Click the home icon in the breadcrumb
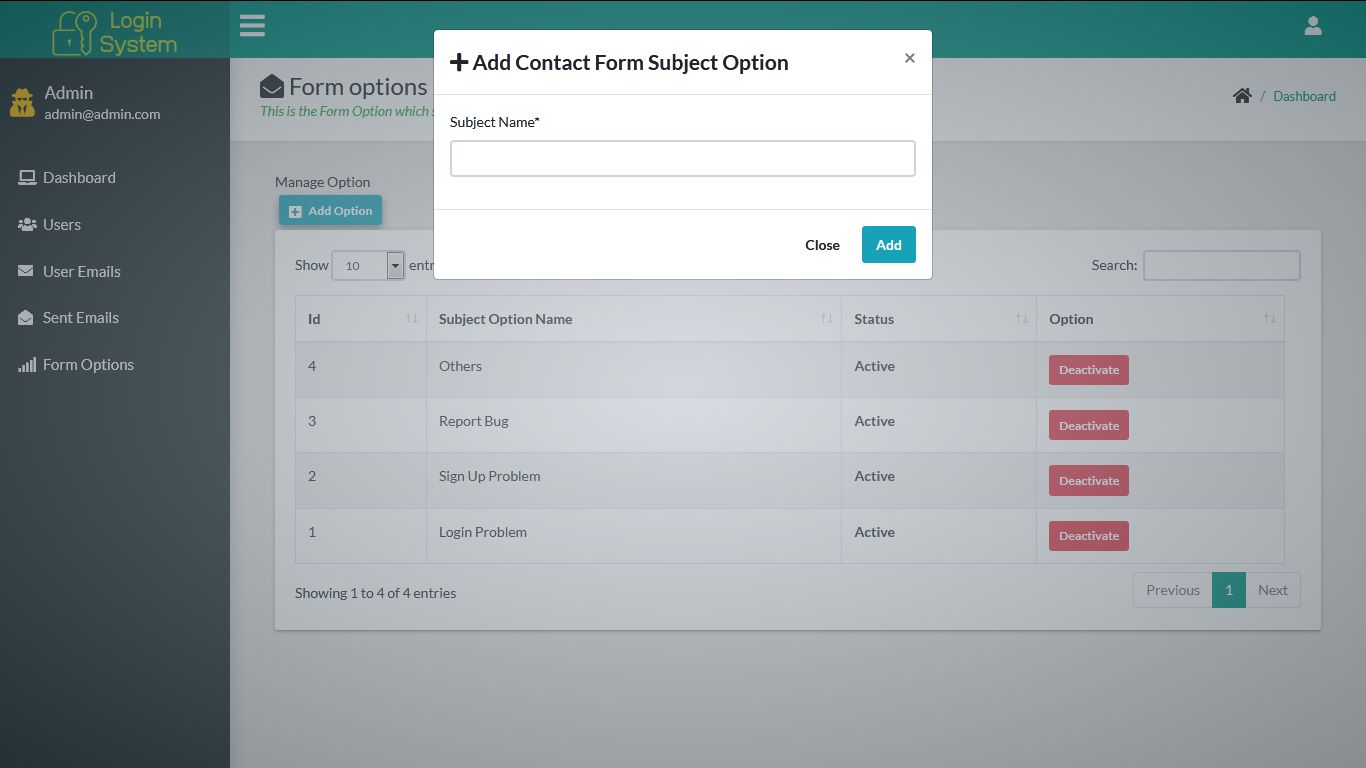The height and width of the screenshot is (768, 1366). 1242,95
